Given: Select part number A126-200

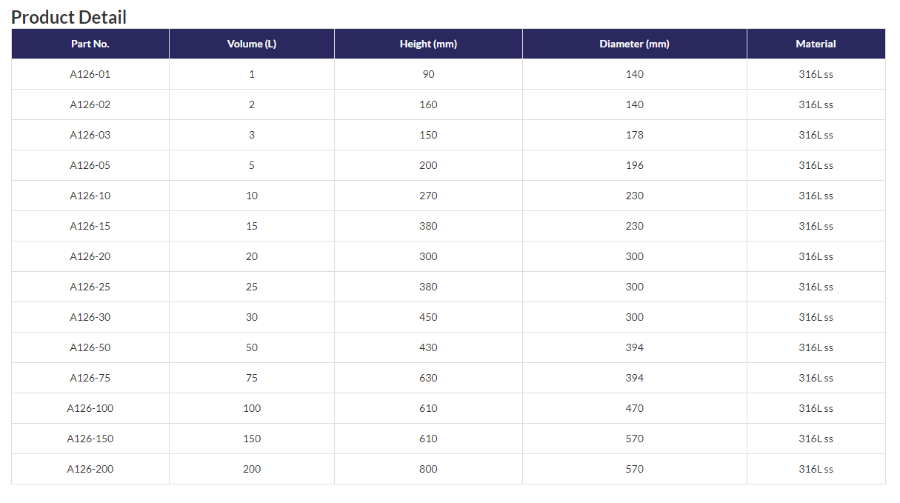Looking at the screenshot, I should 90,469.
